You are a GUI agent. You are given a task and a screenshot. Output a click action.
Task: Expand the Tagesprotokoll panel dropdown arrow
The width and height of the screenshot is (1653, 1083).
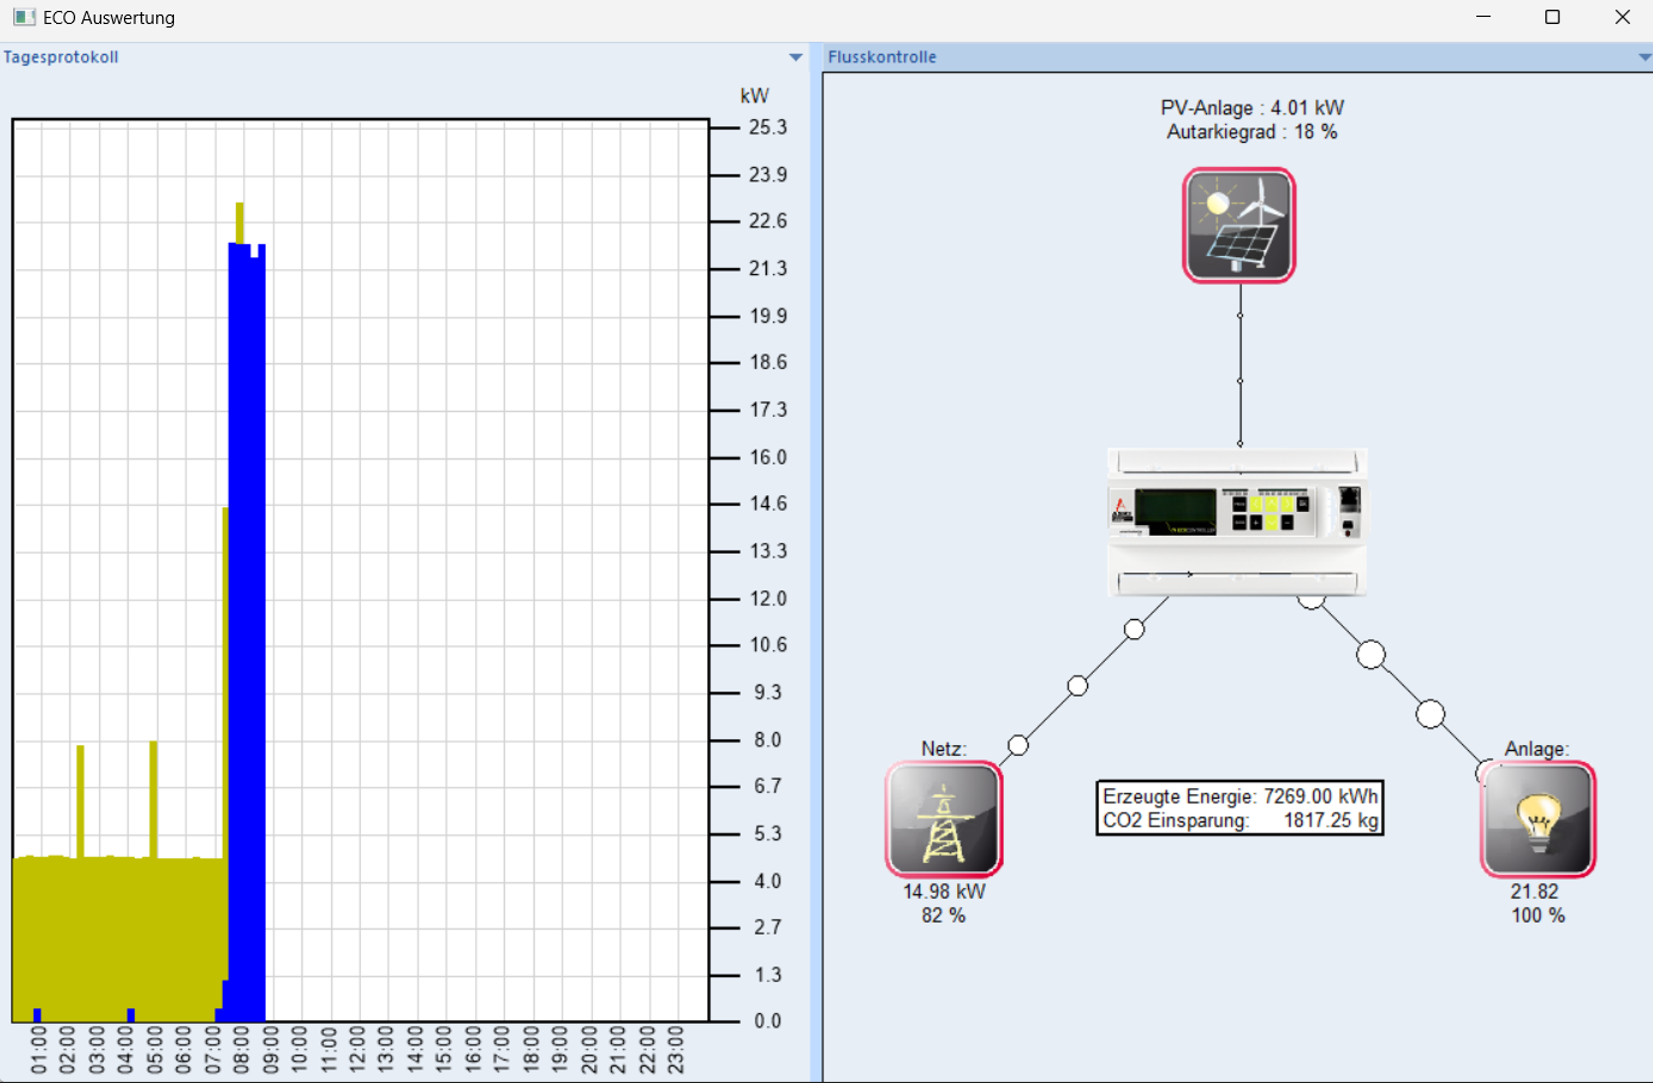pos(795,58)
